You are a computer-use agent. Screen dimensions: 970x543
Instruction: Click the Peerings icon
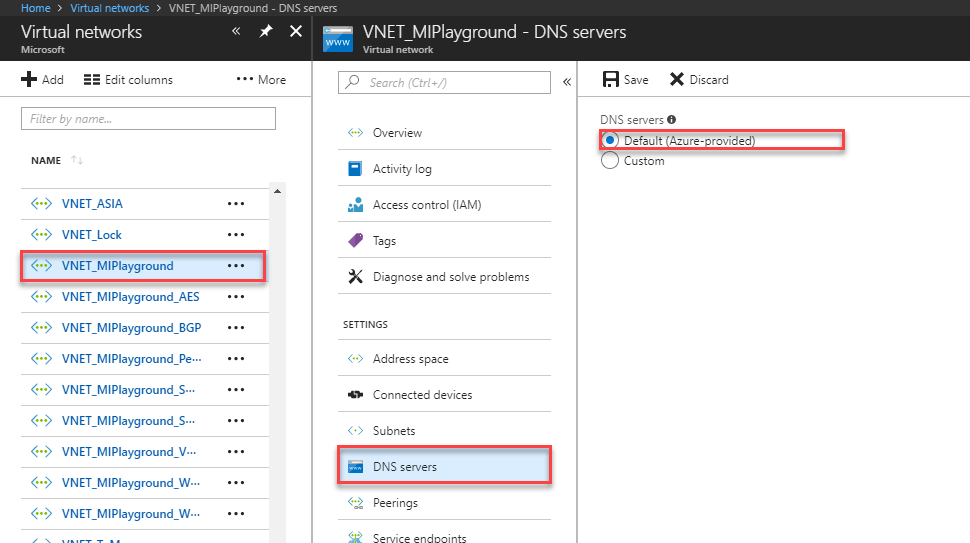pyautogui.click(x=355, y=503)
